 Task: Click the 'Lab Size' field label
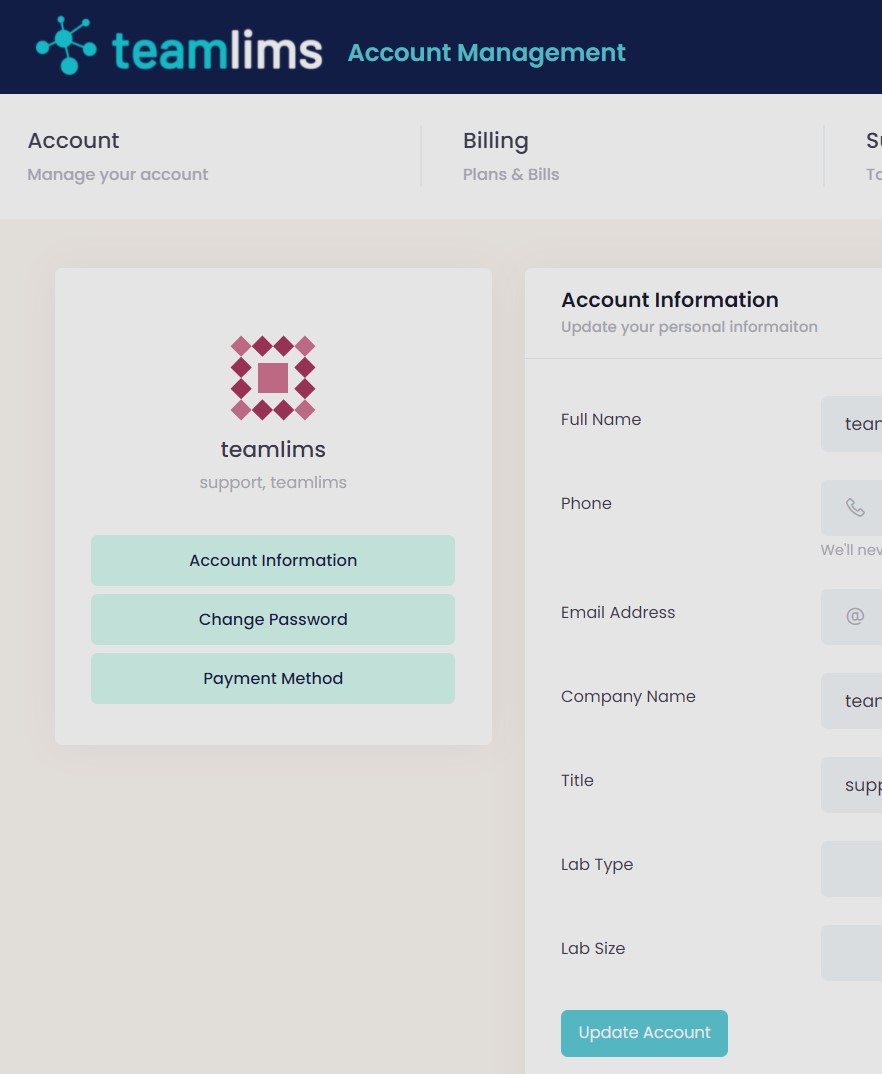(593, 949)
